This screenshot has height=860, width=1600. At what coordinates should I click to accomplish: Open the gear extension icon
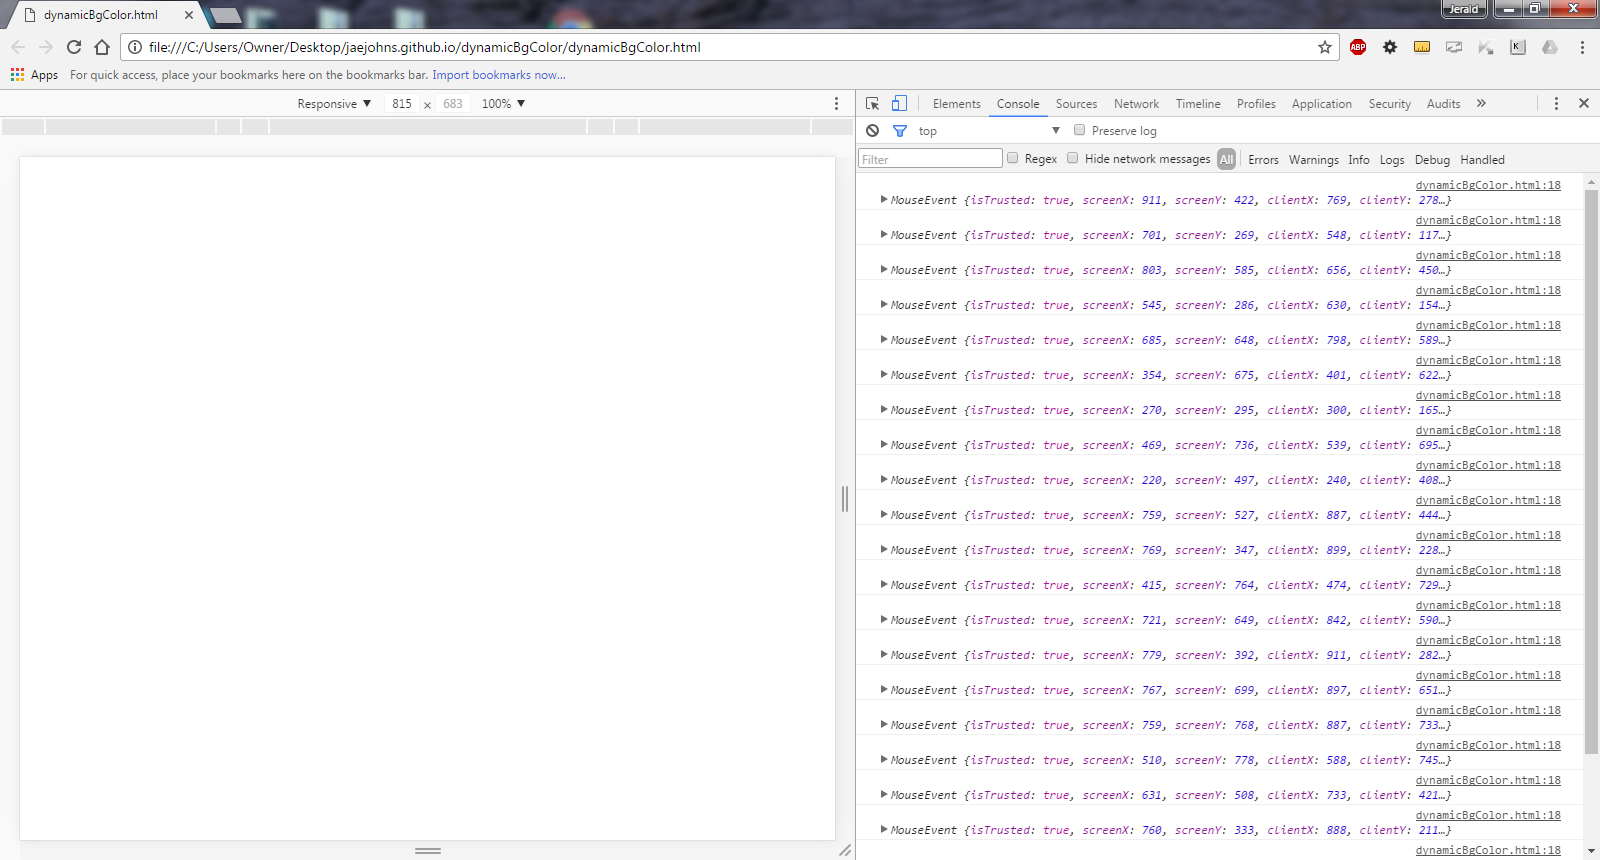[x=1390, y=47]
